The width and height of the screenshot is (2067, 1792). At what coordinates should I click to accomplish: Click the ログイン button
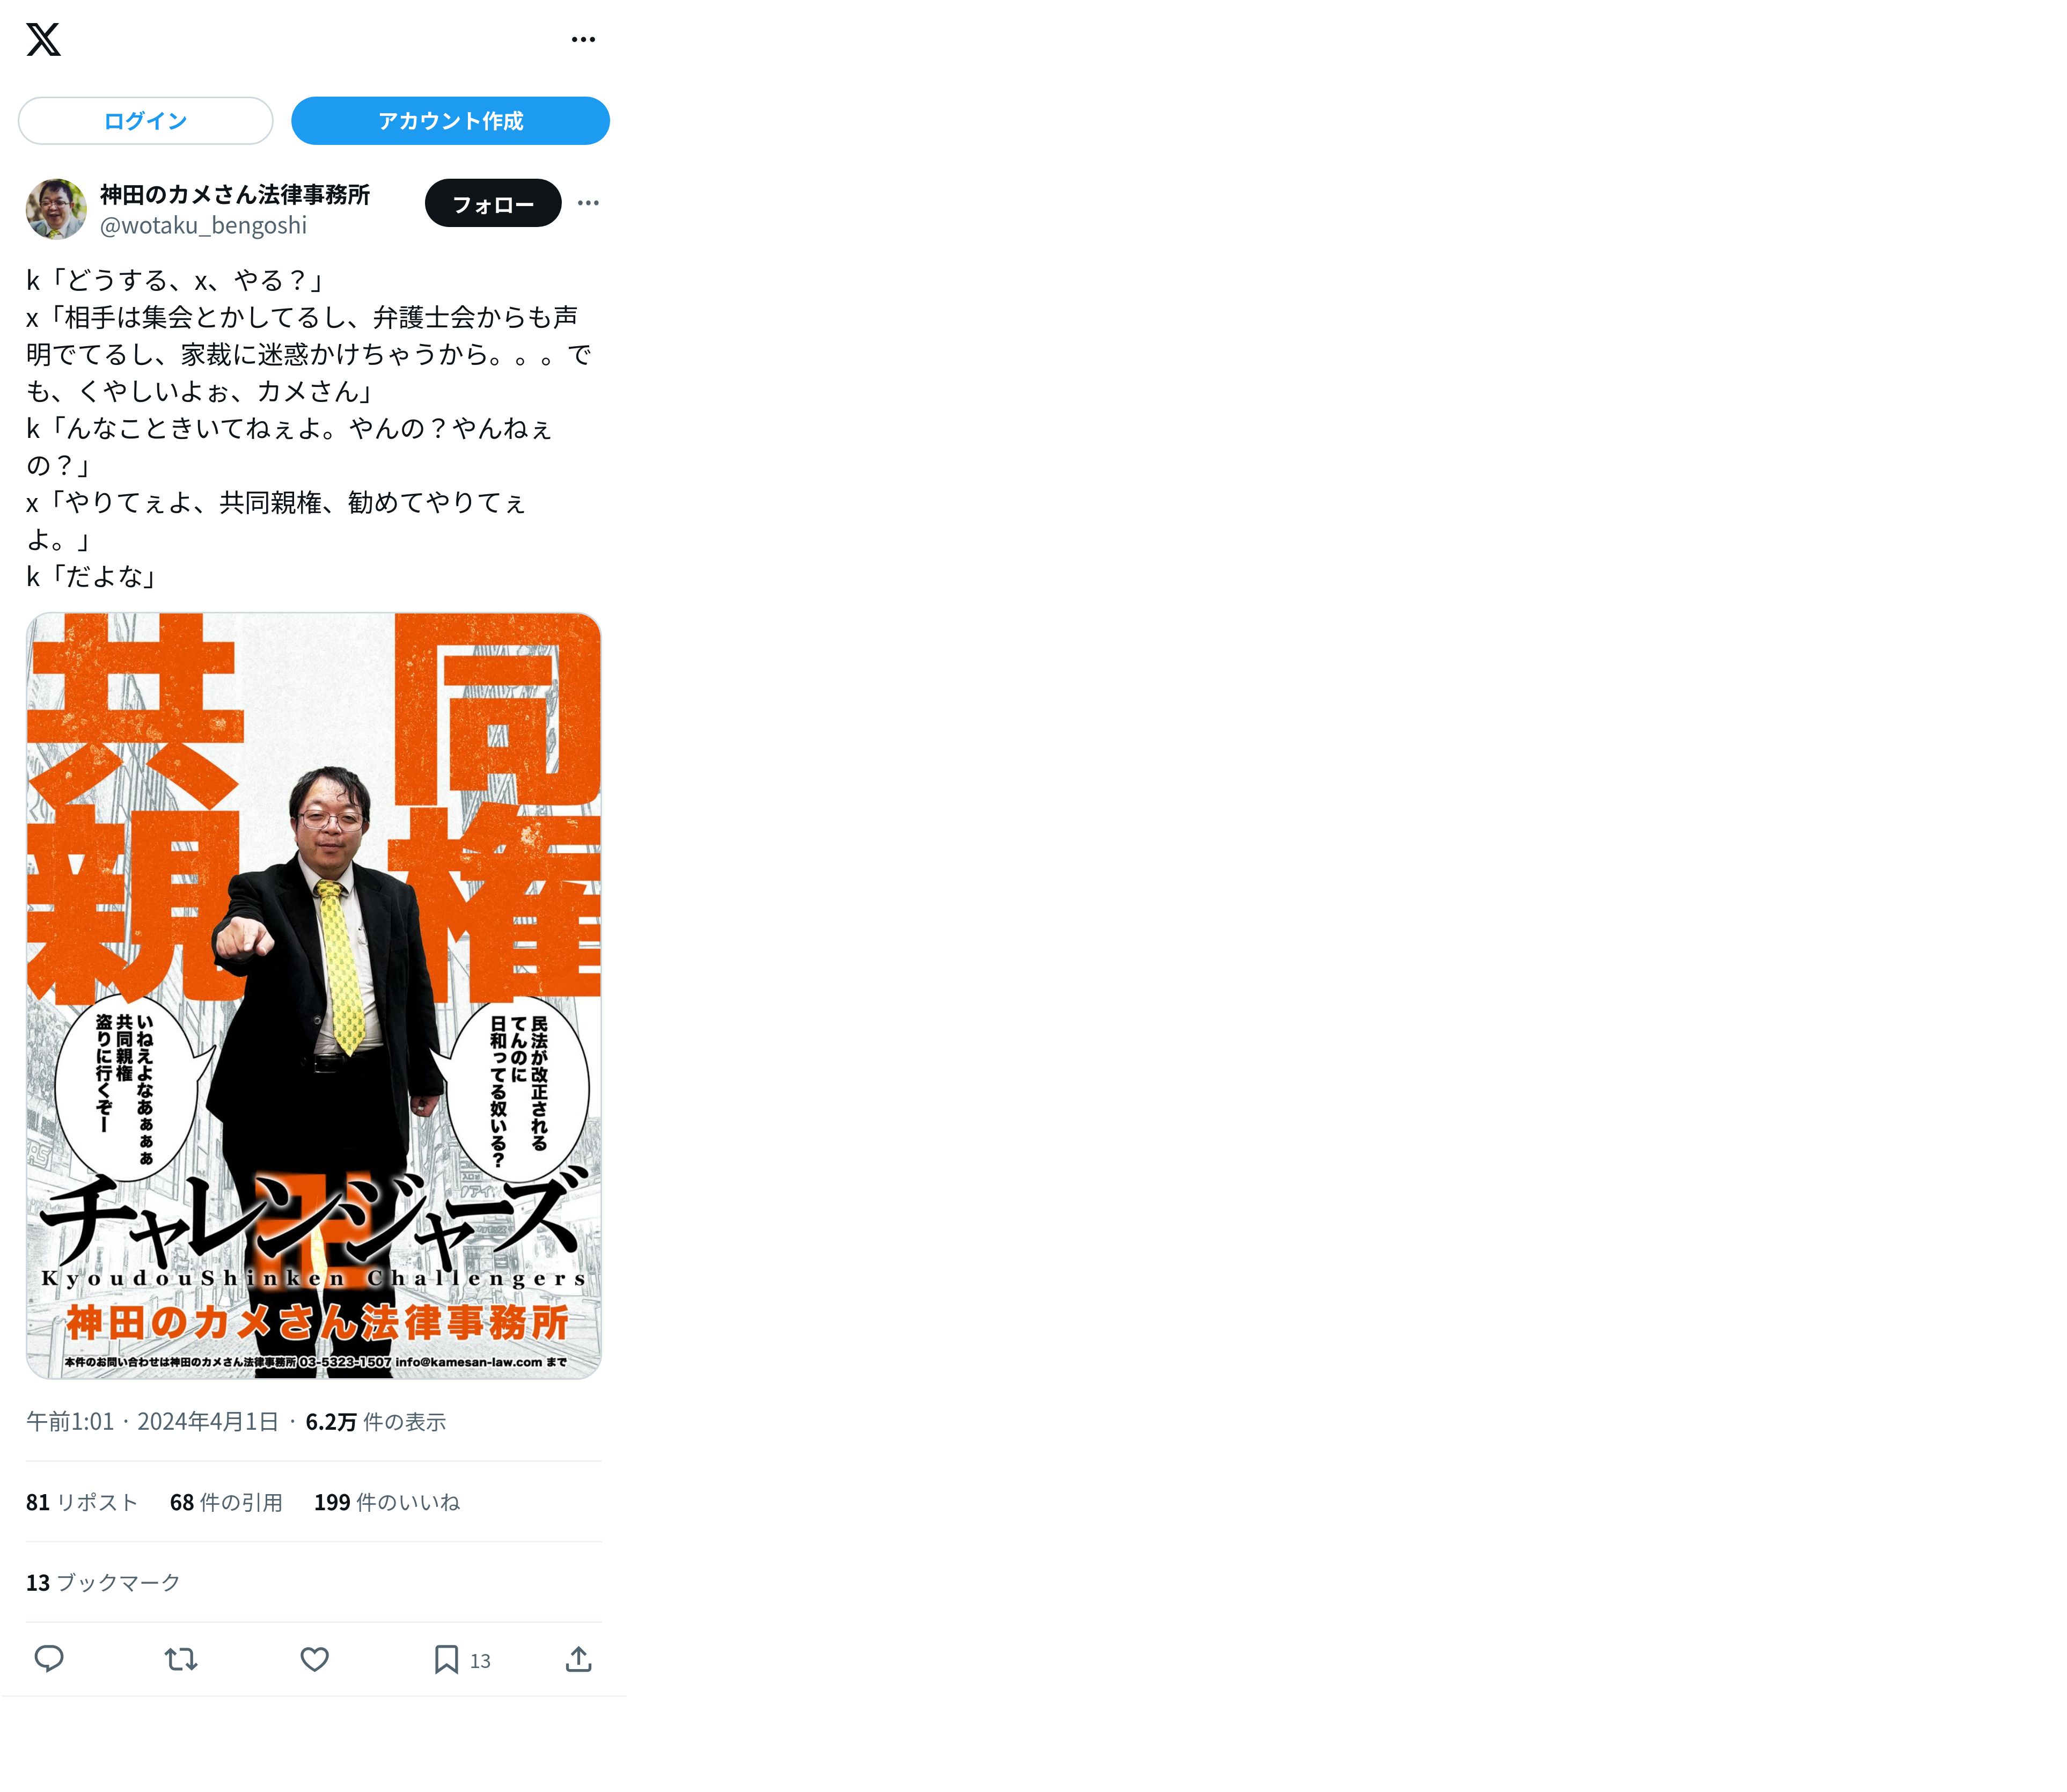point(145,121)
